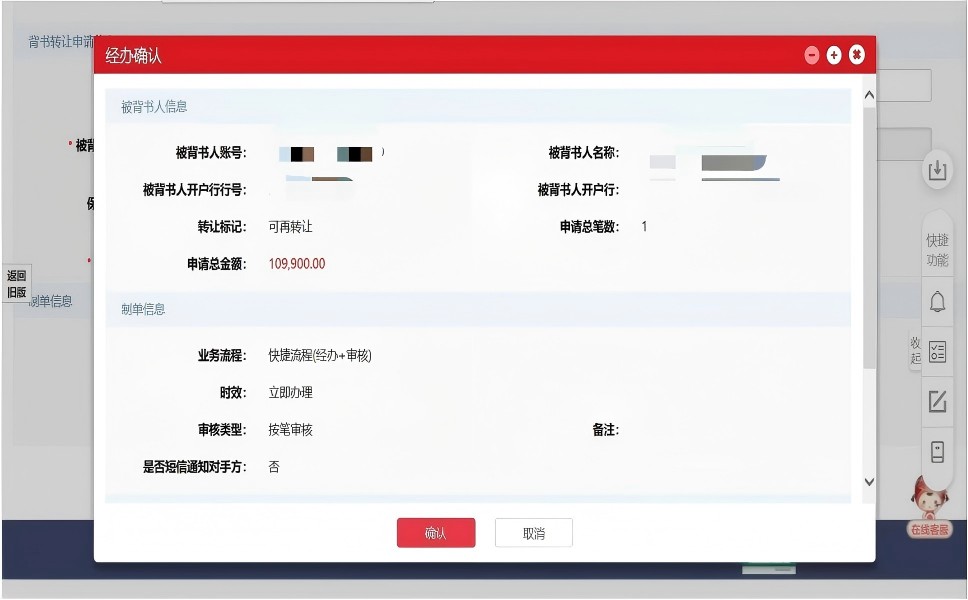Viewport: 968px width, 600px height.
Task: Click the 制单信息 section header in dialog
Action: pos(143,309)
